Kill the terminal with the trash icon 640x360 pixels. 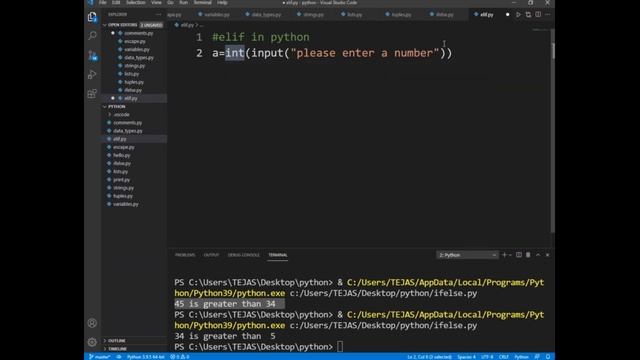[528, 255]
